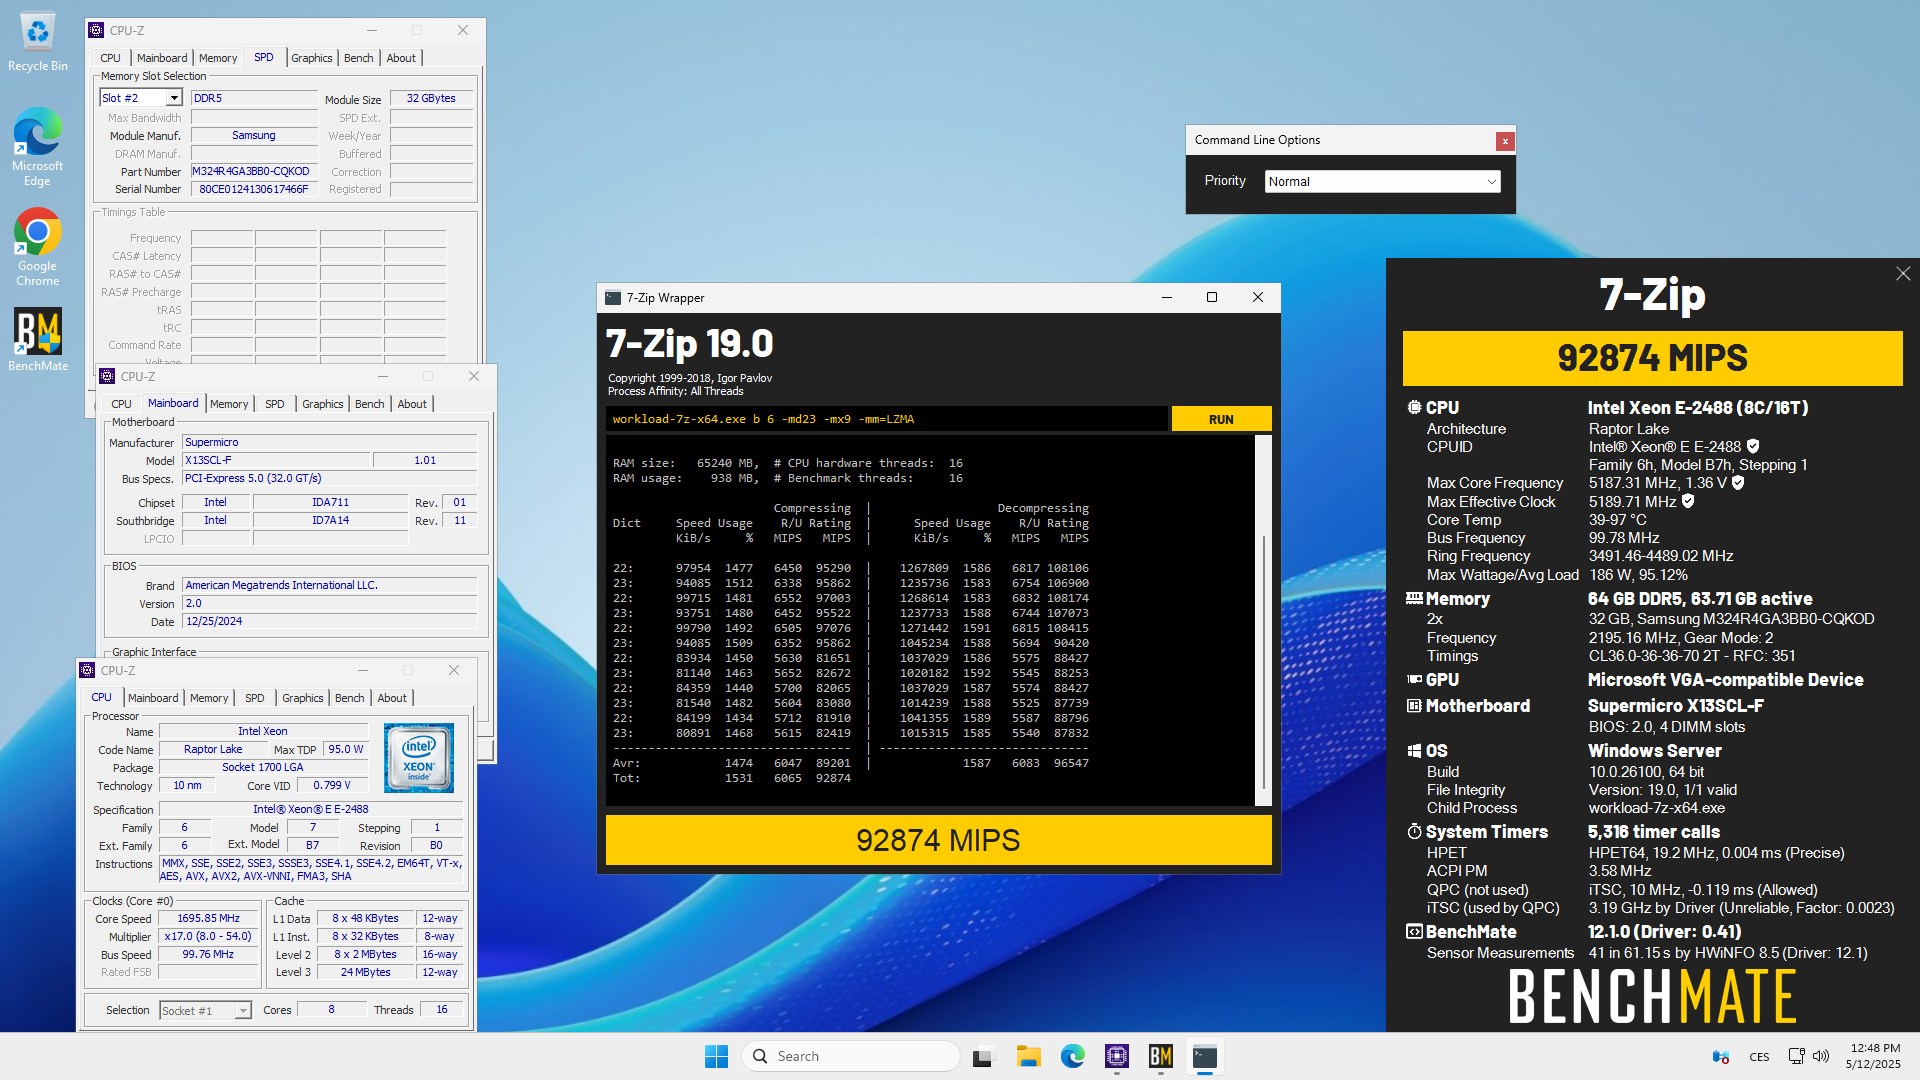Close the Command Line Options dialog

(1504, 142)
